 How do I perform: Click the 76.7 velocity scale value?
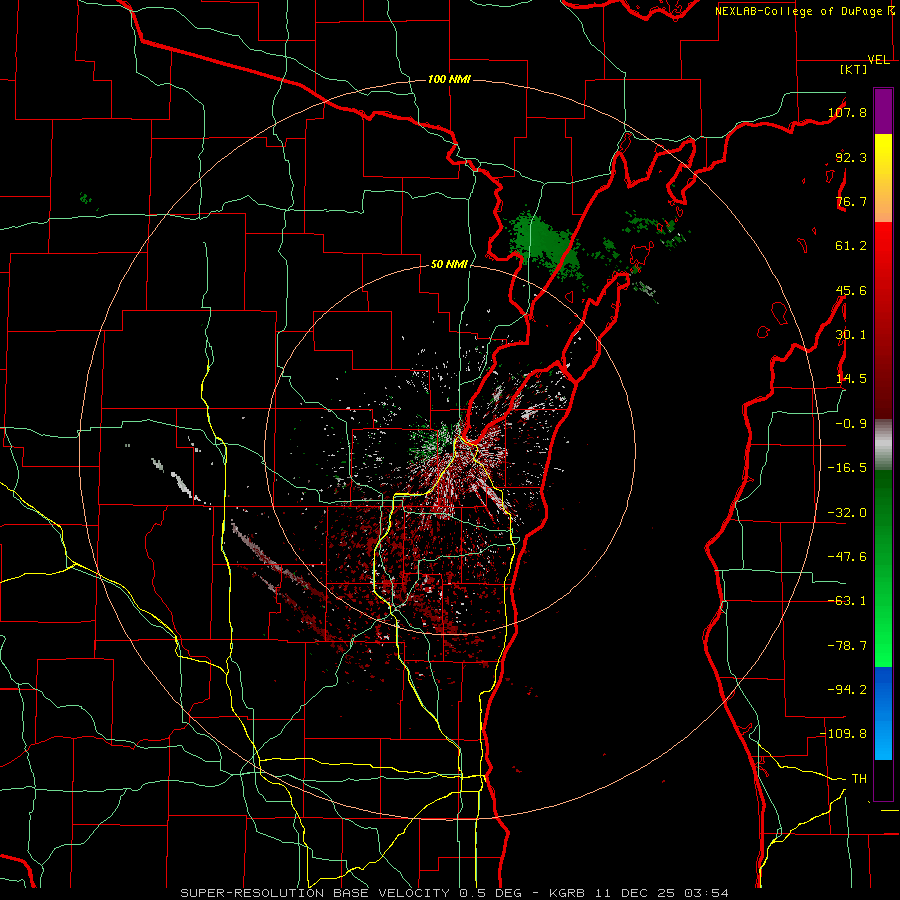click(x=851, y=201)
